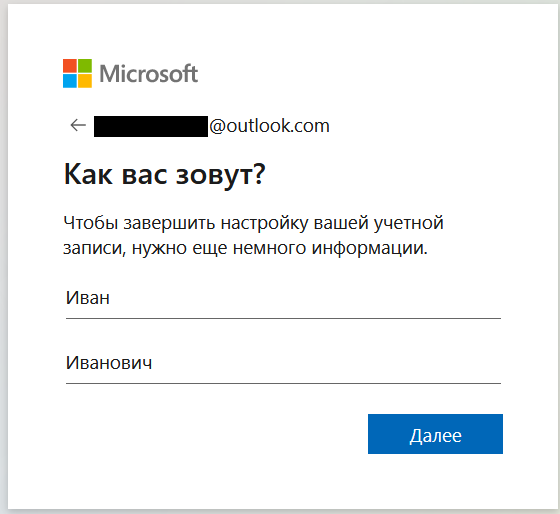Click the heading Как вас зовут?
The width and height of the screenshot is (560, 514).
pyautogui.click(x=165, y=175)
